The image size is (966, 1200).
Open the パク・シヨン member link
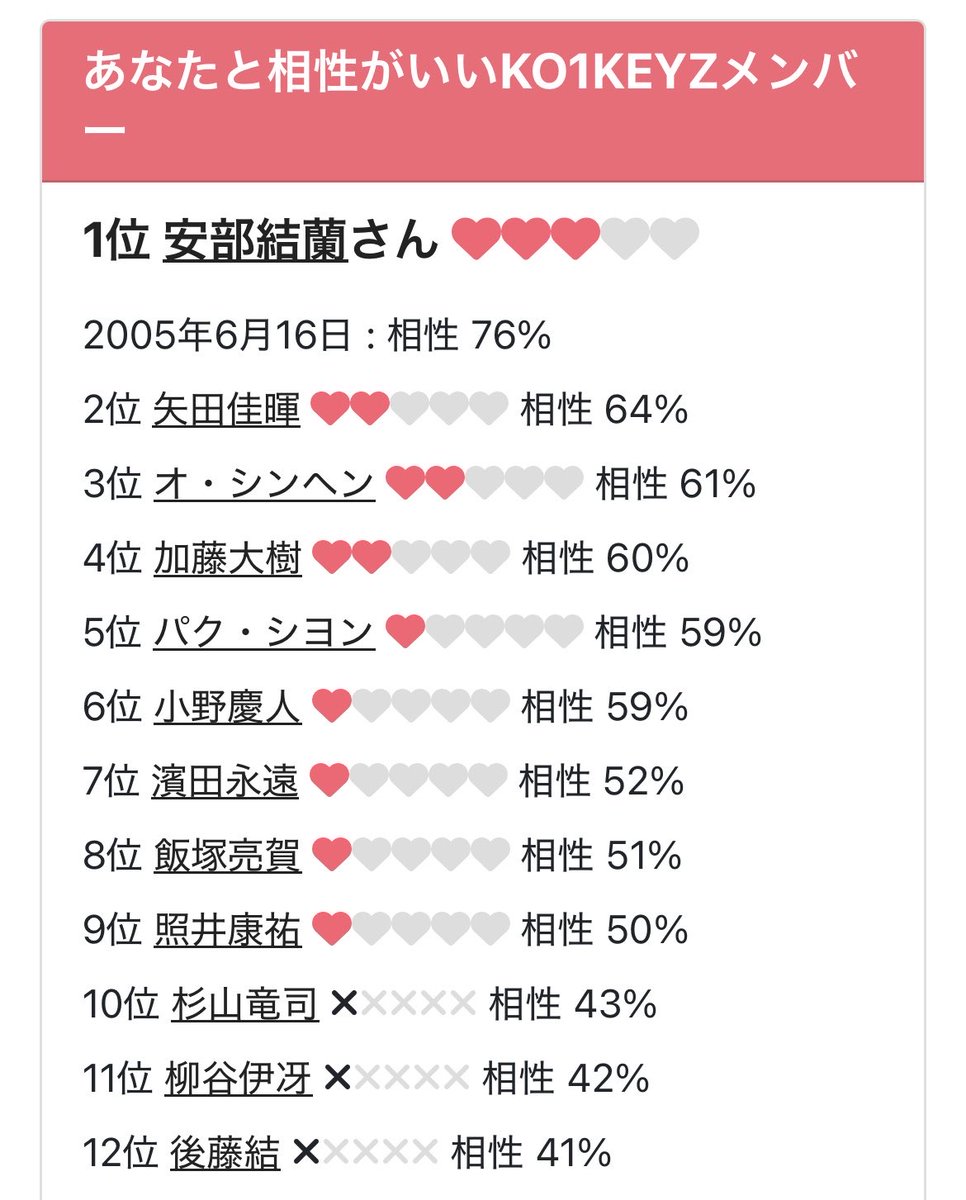[264, 633]
